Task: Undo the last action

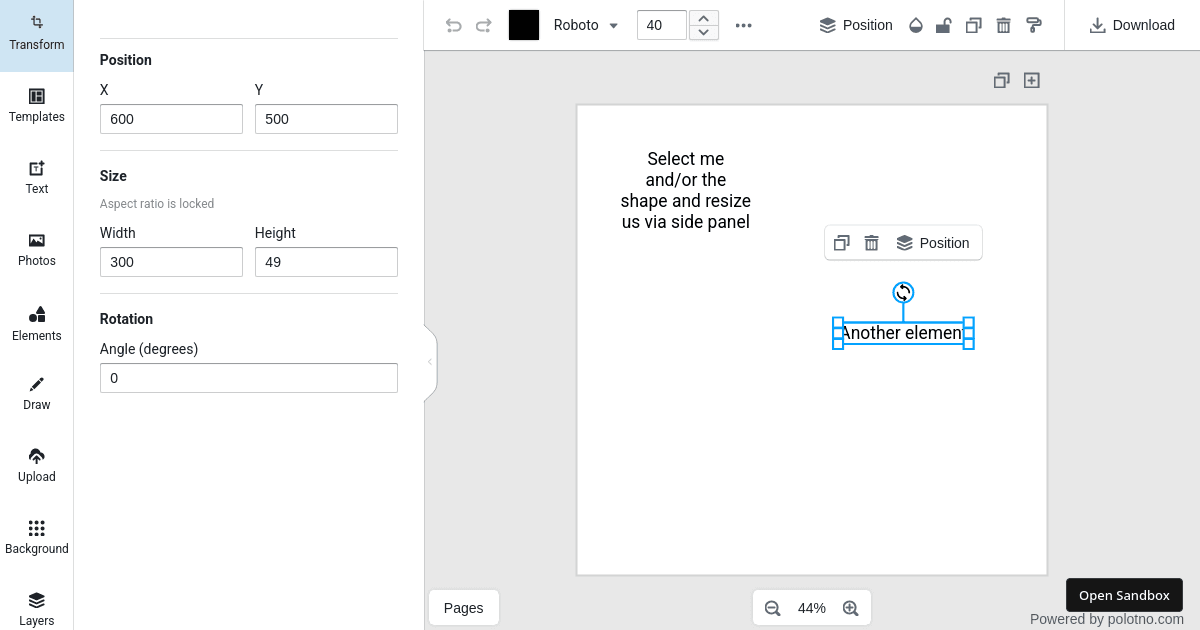Action: tap(454, 25)
